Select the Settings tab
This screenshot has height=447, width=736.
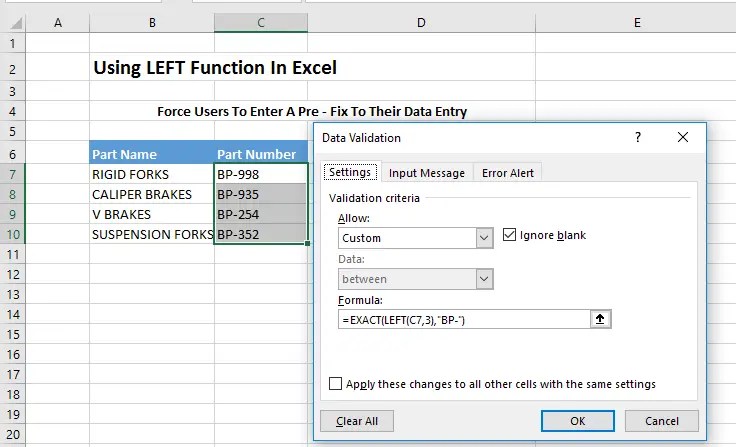pos(350,173)
